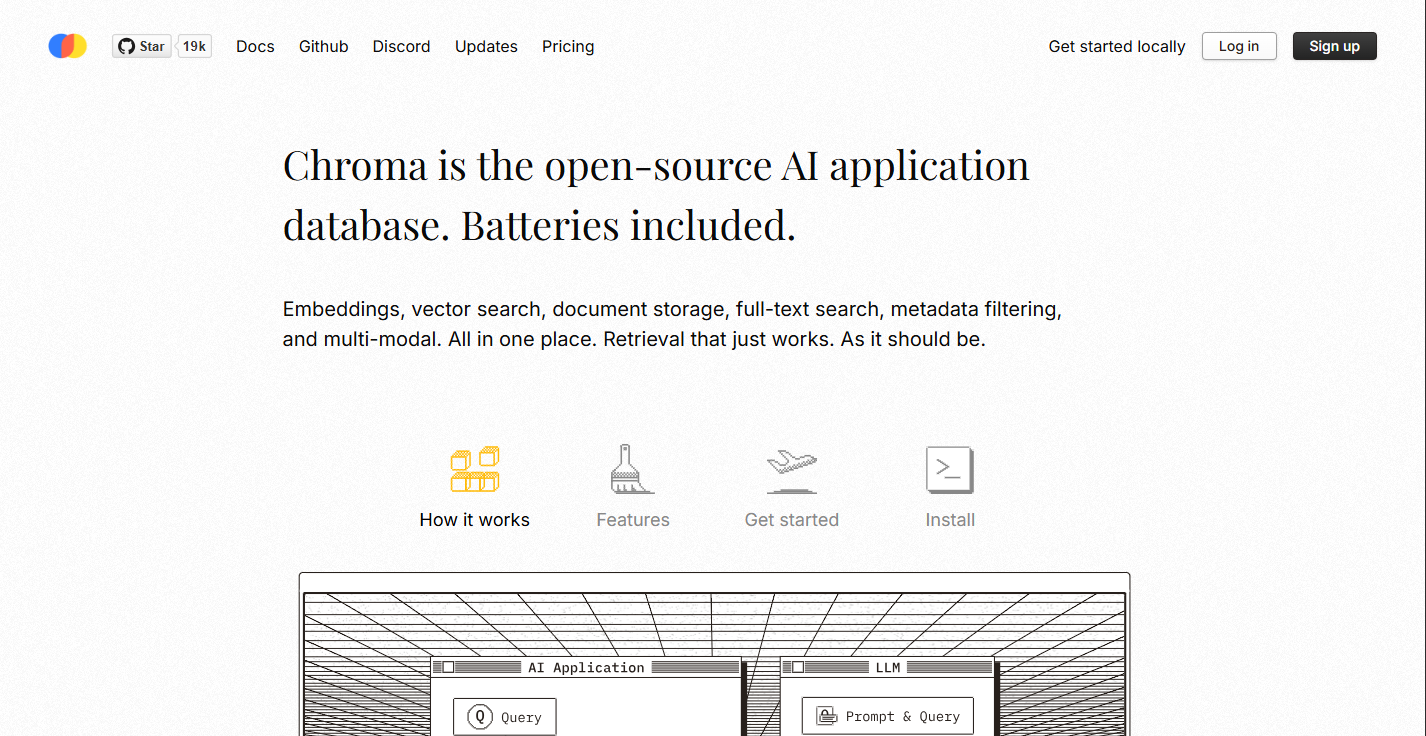Click the AI Application window title bar box
The width and height of the screenshot is (1426, 736).
(x=449, y=667)
